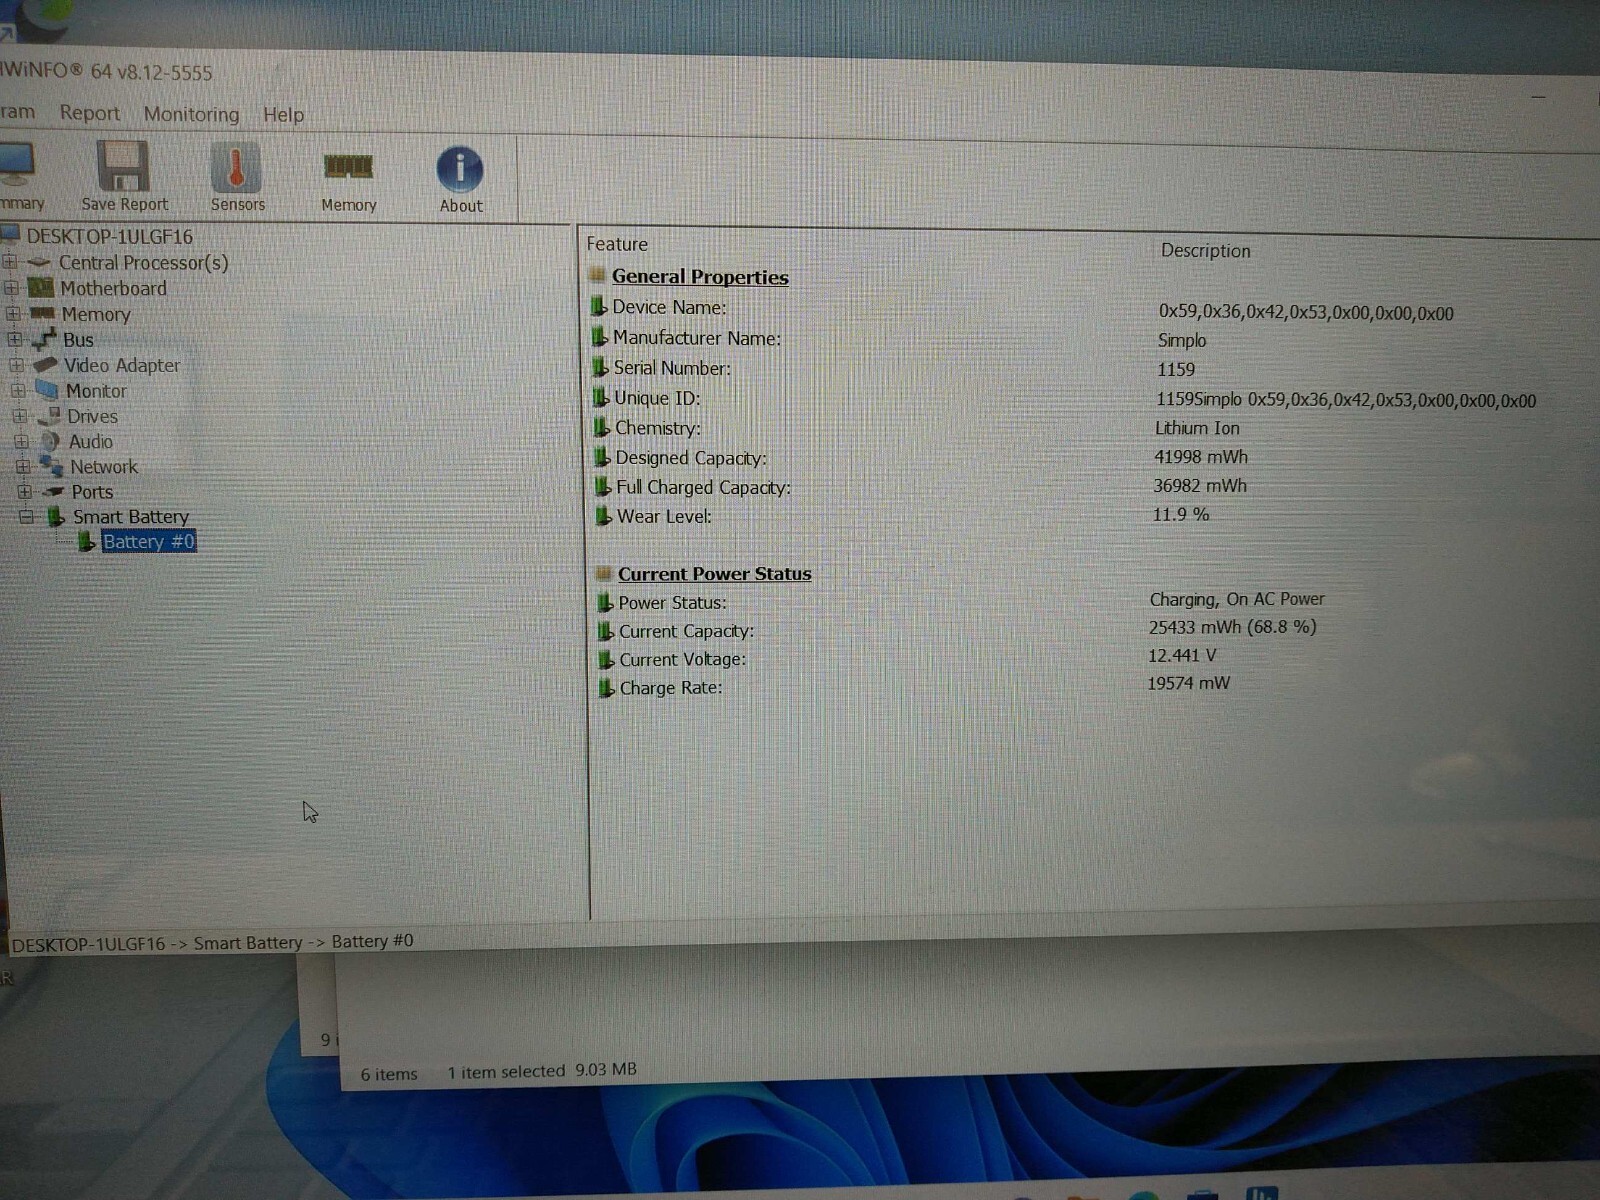Click the Feature column header
1600x1200 pixels.
tap(617, 244)
